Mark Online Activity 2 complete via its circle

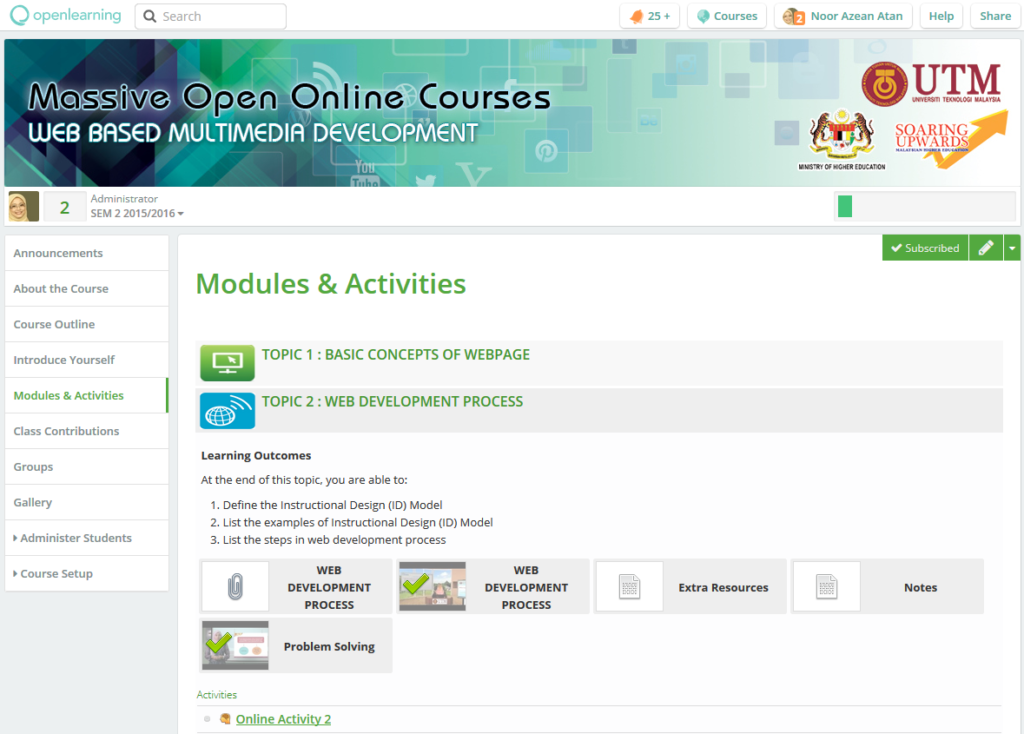tap(207, 718)
